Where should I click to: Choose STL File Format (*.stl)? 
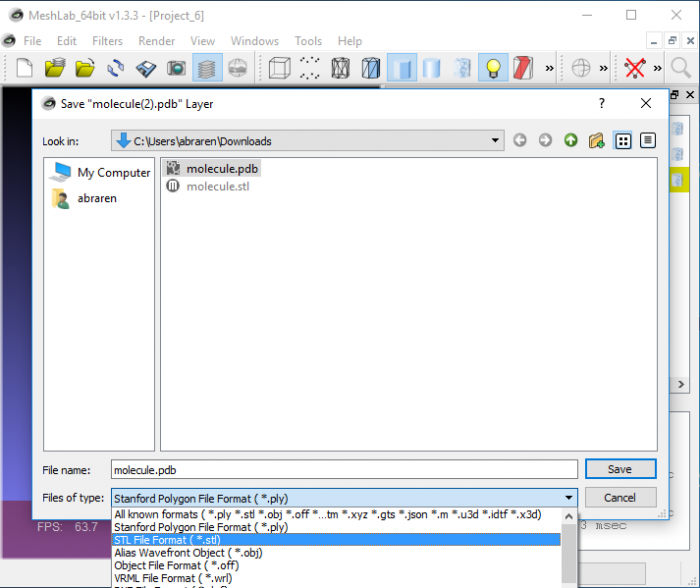pyautogui.click(x=337, y=540)
